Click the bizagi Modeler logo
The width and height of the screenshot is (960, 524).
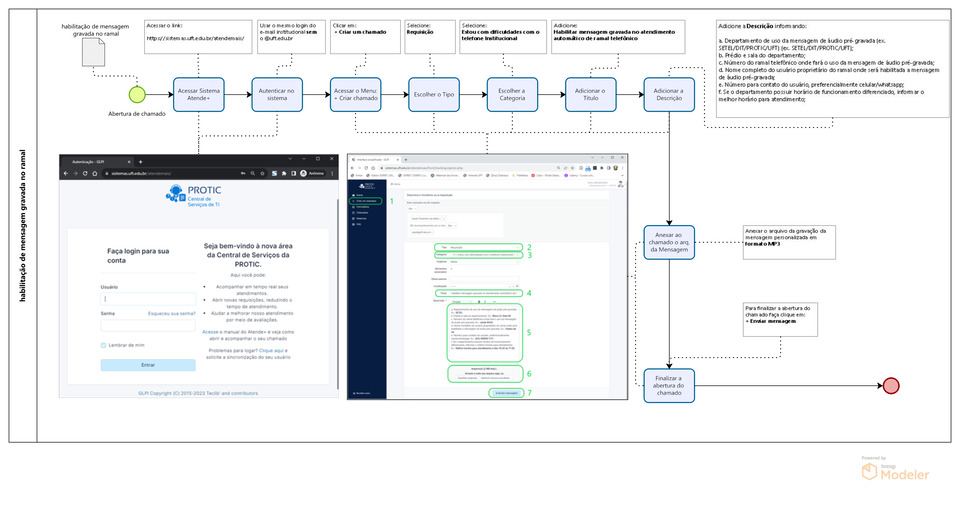(x=895, y=472)
